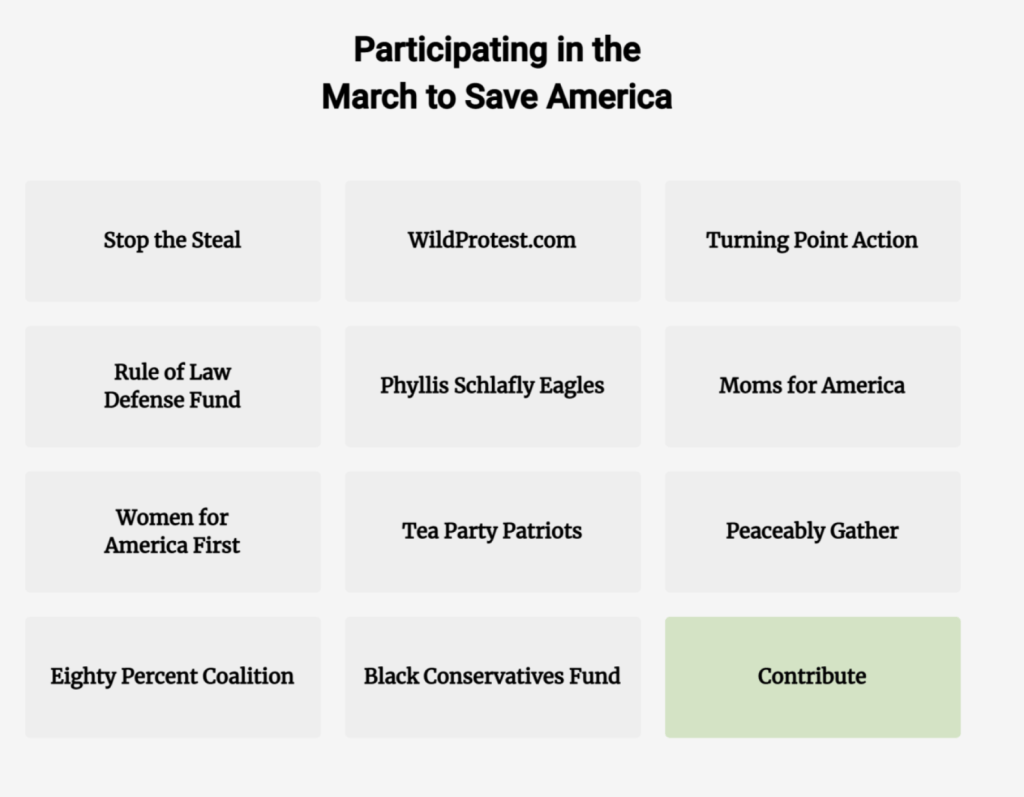
Task: Follow the Peaceably Gather participant link
Action: click(812, 531)
